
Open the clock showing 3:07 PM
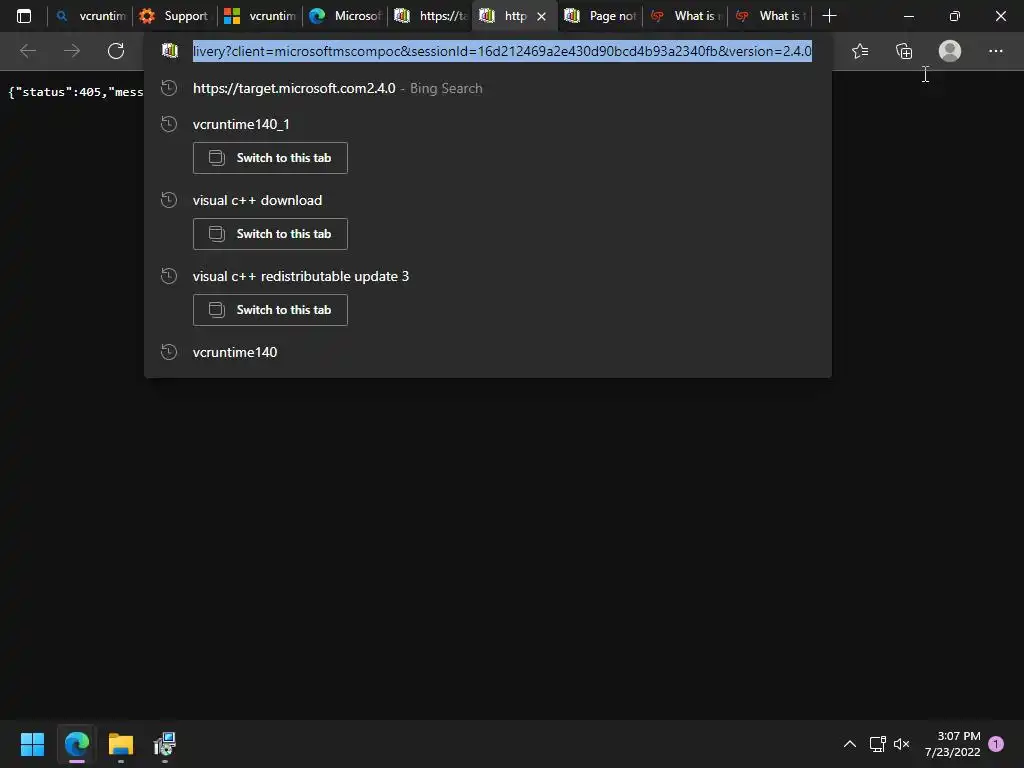[952, 744]
